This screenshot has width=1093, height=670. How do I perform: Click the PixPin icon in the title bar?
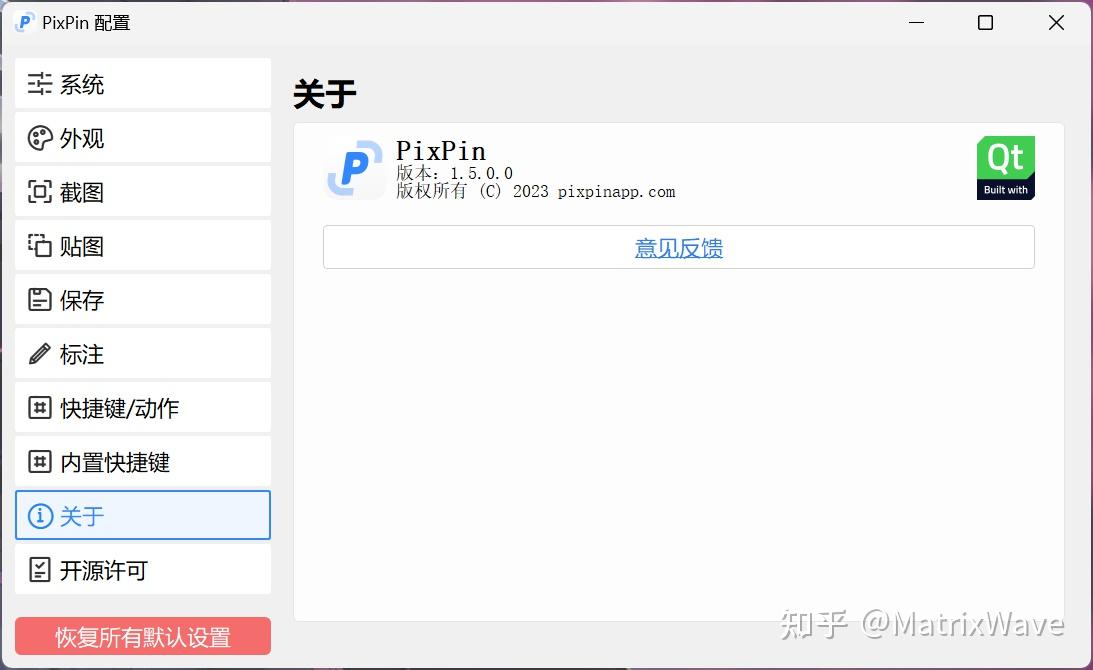[x=23, y=22]
